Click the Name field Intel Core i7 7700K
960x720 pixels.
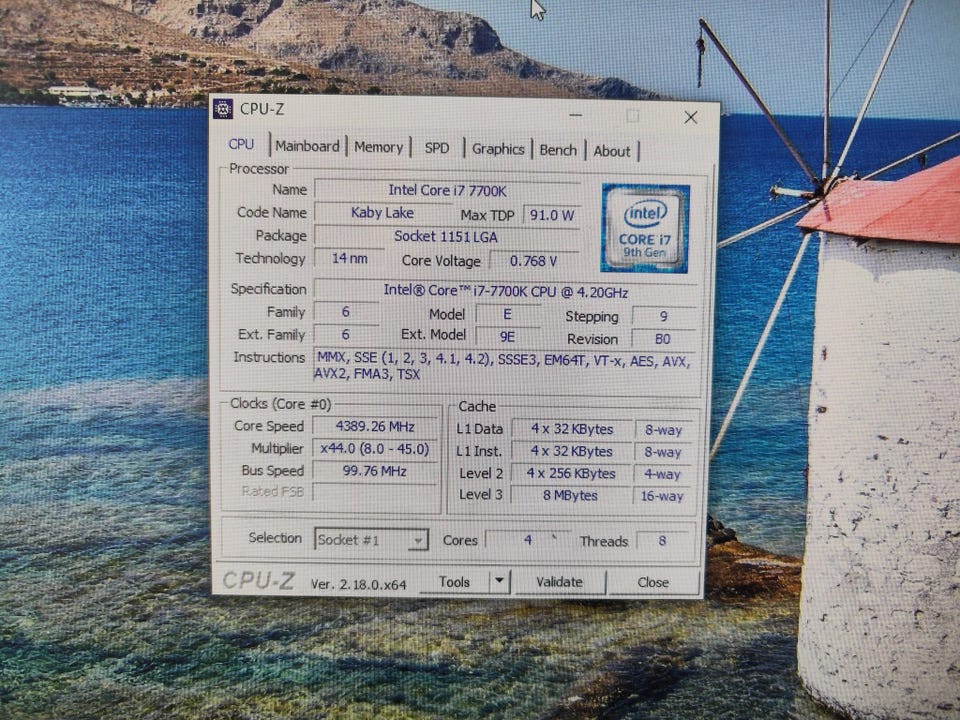pyautogui.click(x=448, y=190)
